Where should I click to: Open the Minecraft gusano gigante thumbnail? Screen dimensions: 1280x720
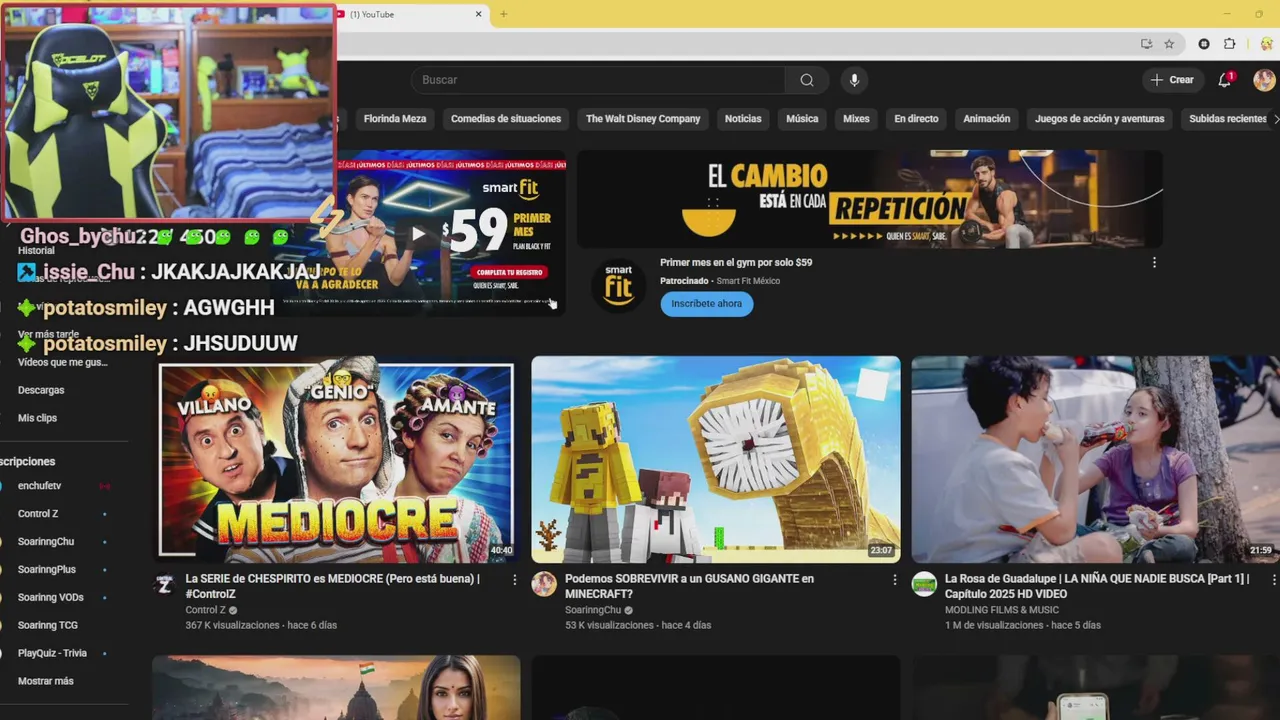click(x=716, y=460)
